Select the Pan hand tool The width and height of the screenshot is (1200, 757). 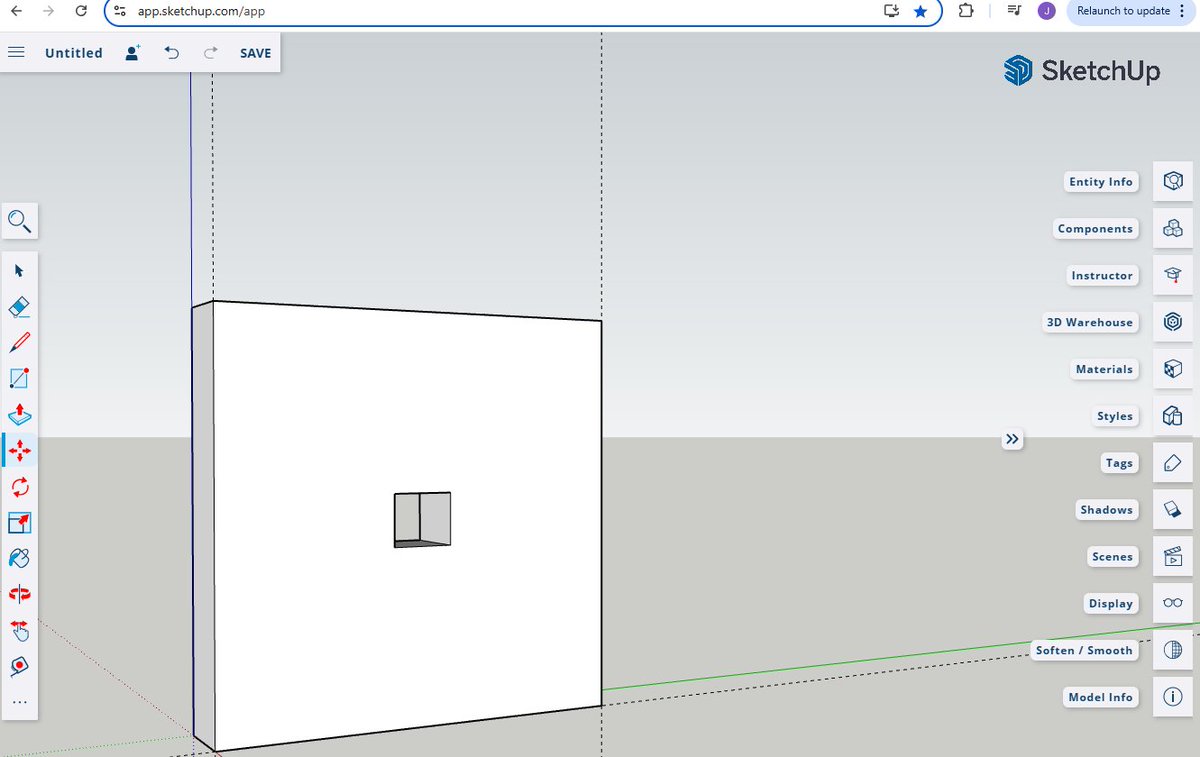[20, 630]
